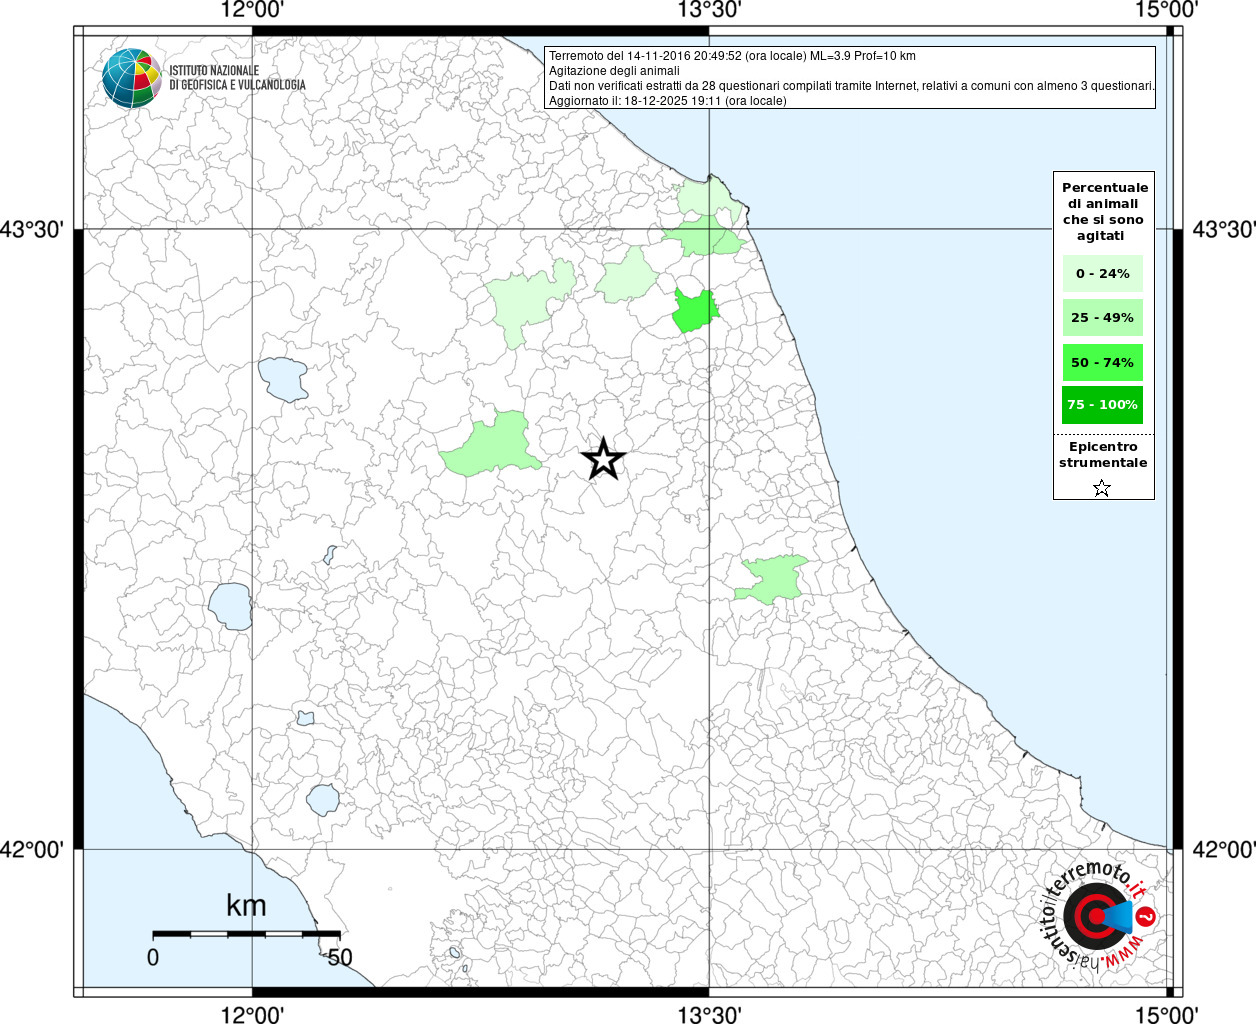Click the 'Agitazione degli animali' subtitle line
1256x1024 pixels.
614,71
